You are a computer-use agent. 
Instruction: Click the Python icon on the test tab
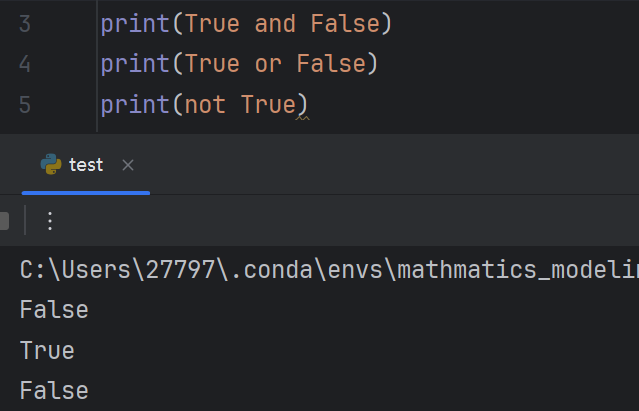(51, 164)
